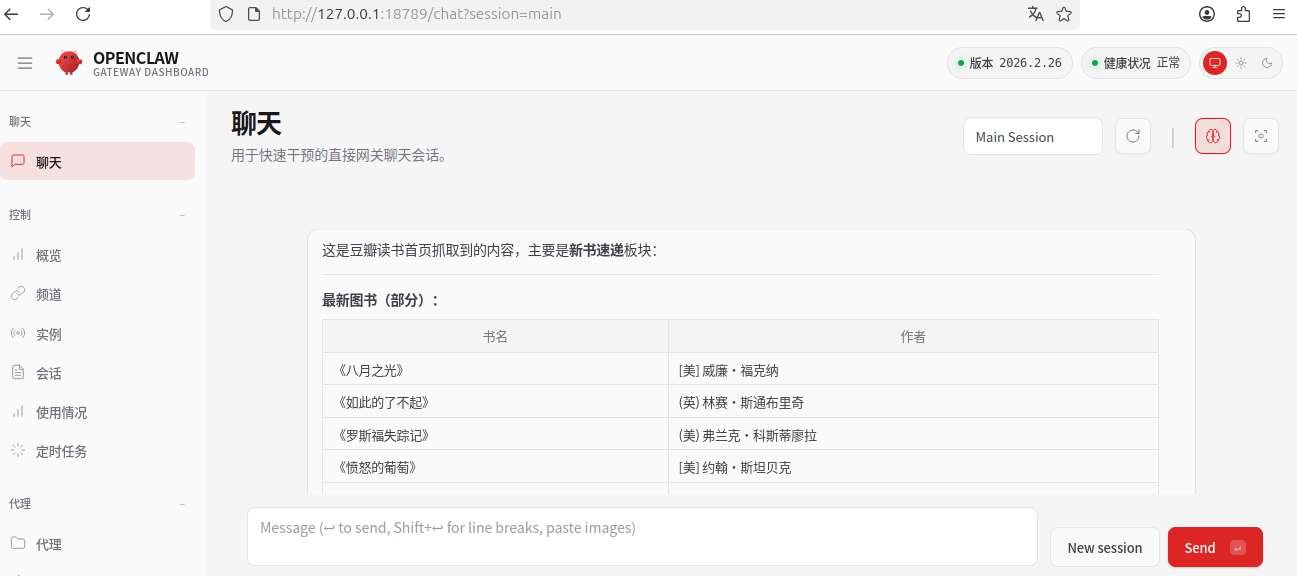Click the 作者 column header
Image resolution: width=1297 pixels, height=576 pixels.
pos(913,336)
